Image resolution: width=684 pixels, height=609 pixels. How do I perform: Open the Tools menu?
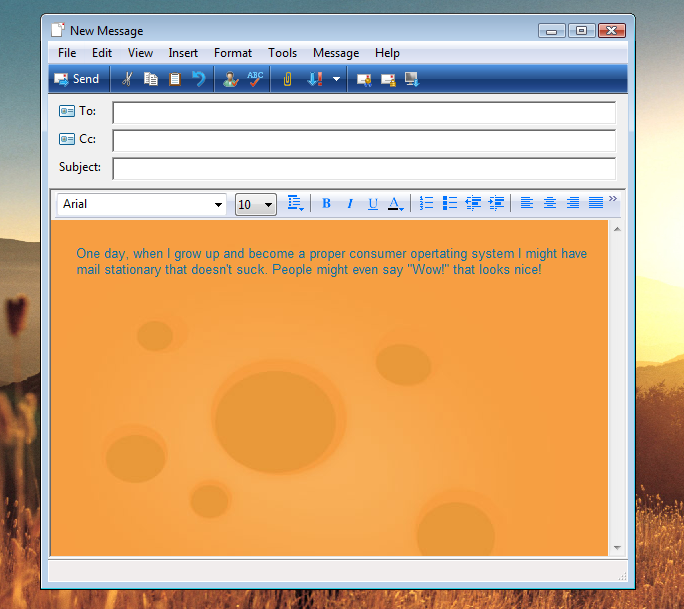(x=282, y=53)
